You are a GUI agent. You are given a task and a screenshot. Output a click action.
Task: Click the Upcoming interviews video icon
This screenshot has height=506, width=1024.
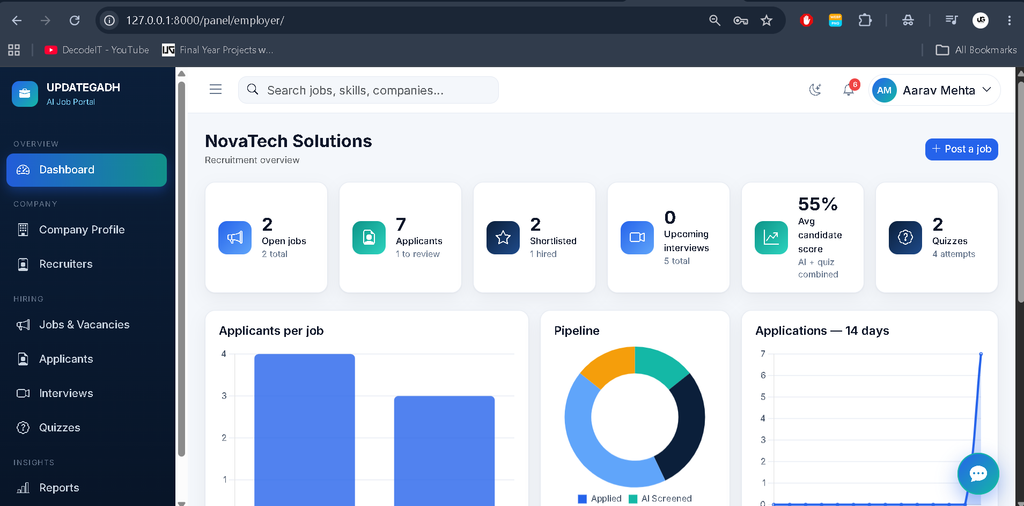[x=637, y=238]
